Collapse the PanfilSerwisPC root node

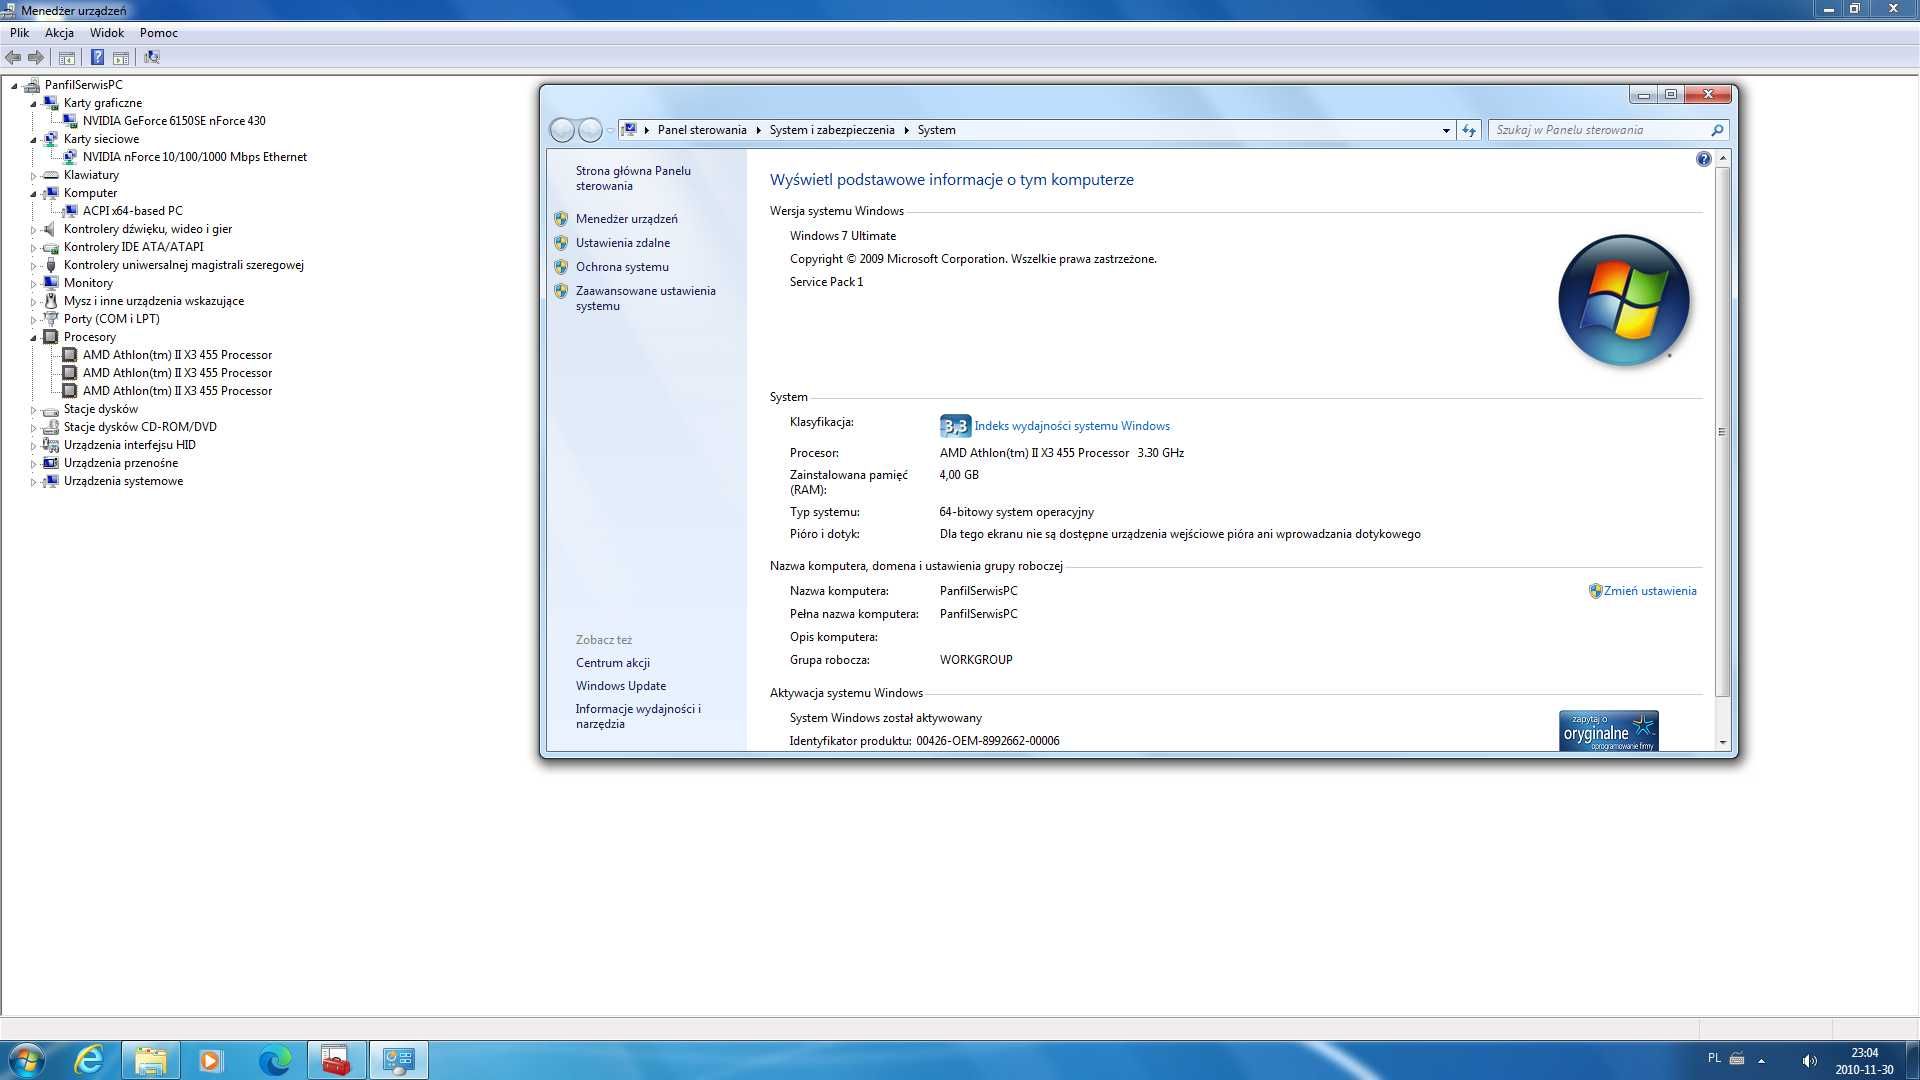(14, 85)
